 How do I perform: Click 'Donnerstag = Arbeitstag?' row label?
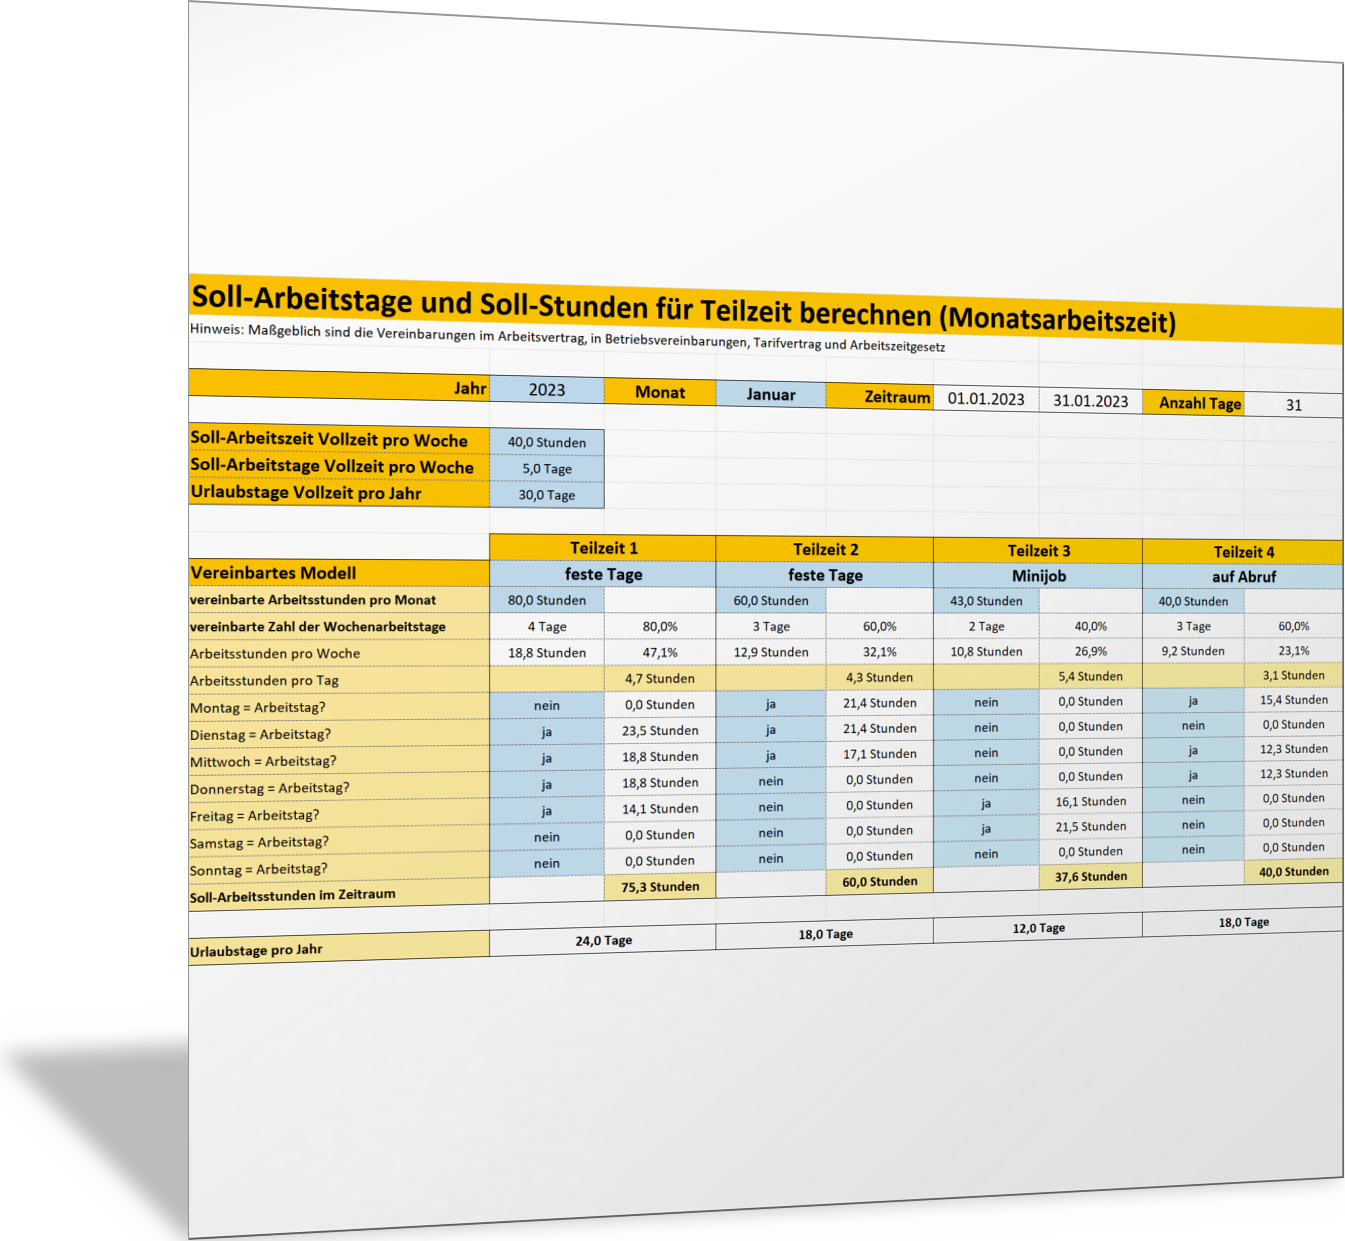coord(339,789)
